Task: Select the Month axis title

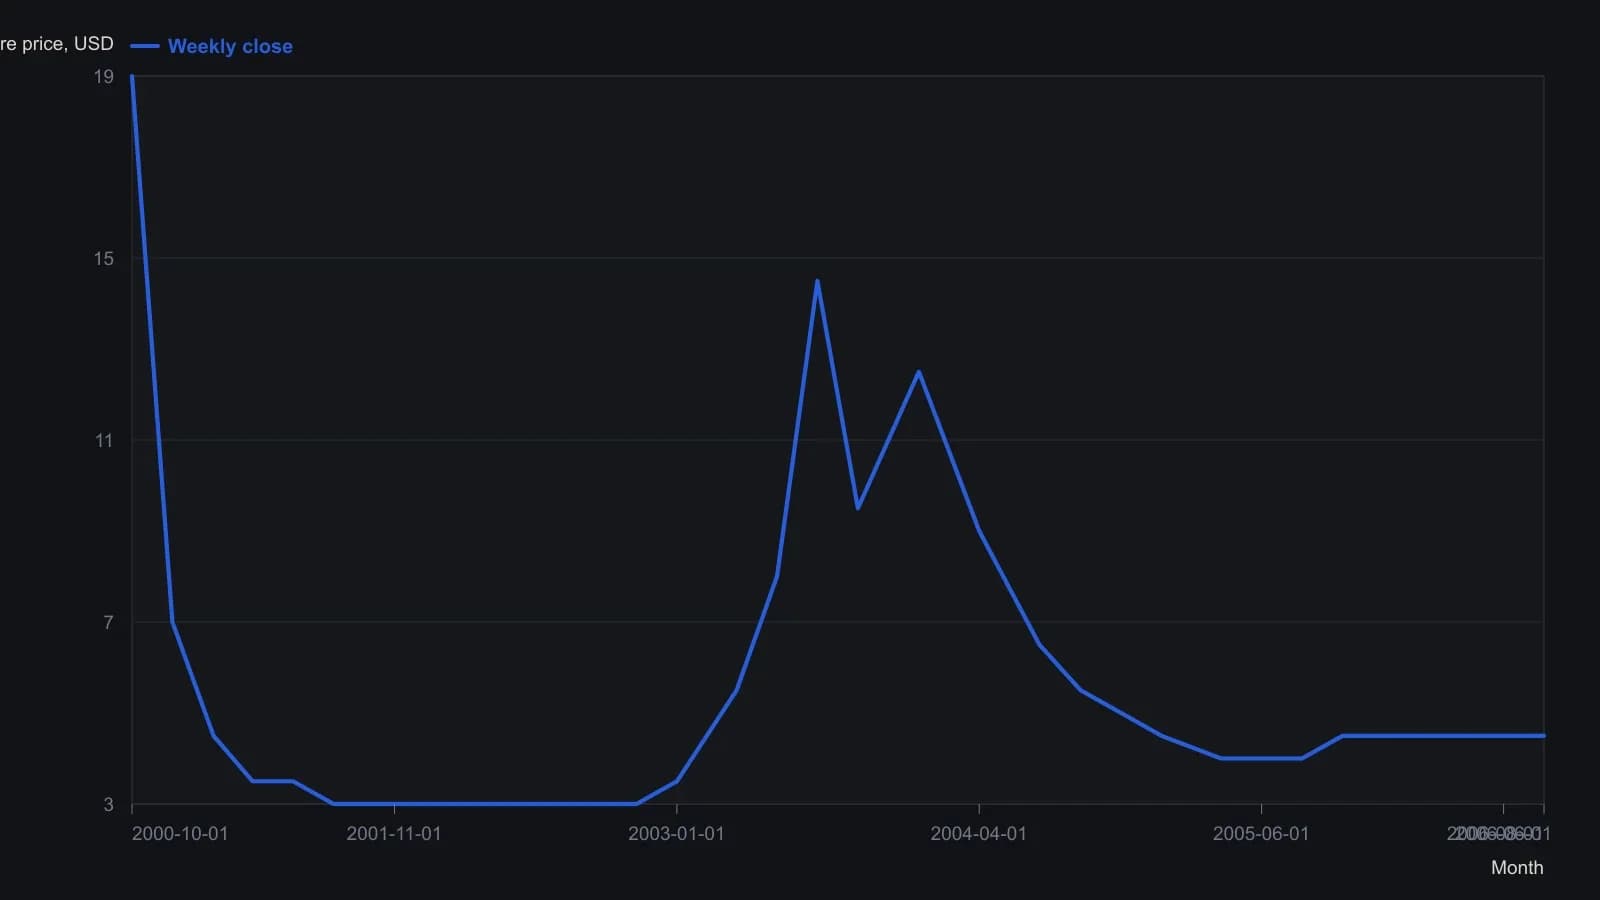Action: click(1517, 868)
